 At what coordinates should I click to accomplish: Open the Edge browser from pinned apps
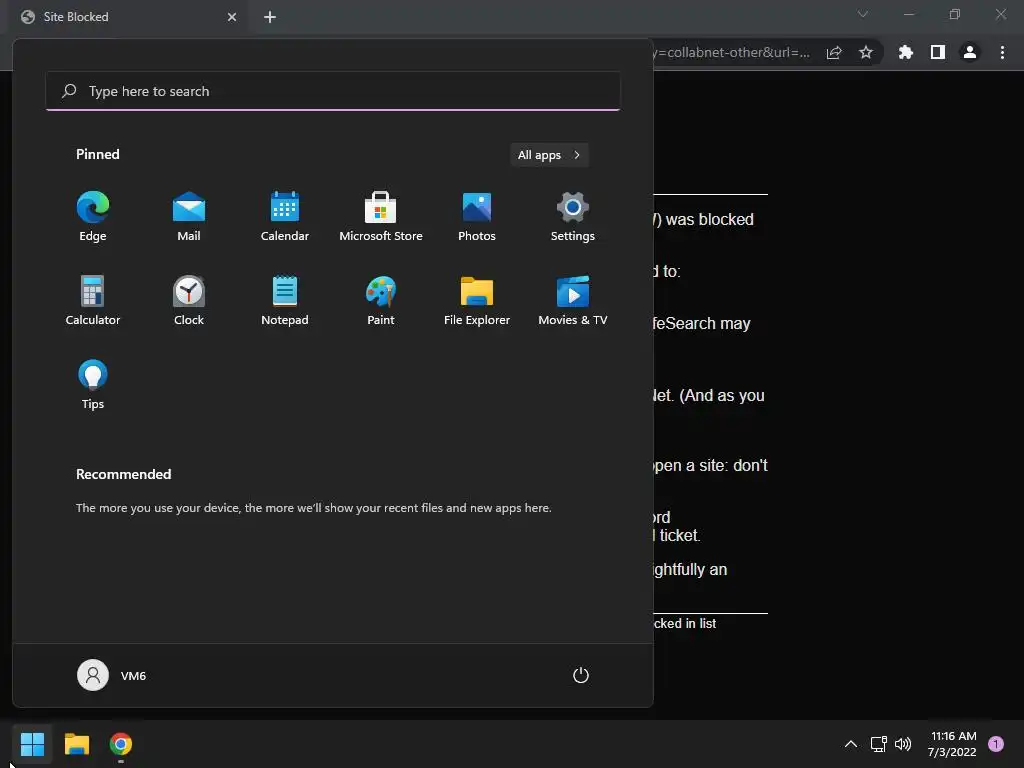93,217
